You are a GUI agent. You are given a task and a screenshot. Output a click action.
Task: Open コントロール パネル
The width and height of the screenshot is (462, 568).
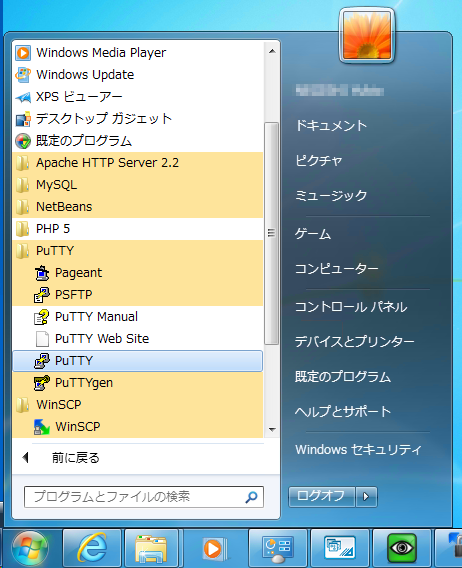tap(351, 307)
